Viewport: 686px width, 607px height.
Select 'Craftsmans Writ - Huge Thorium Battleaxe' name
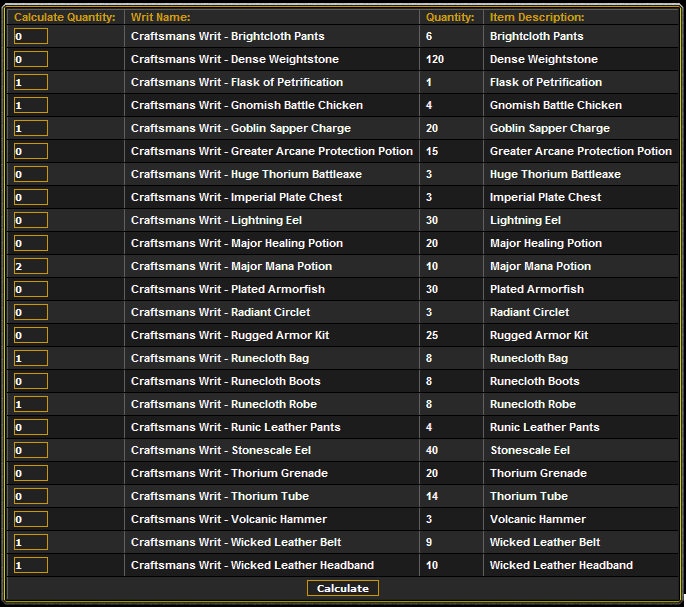[x=246, y=174]
